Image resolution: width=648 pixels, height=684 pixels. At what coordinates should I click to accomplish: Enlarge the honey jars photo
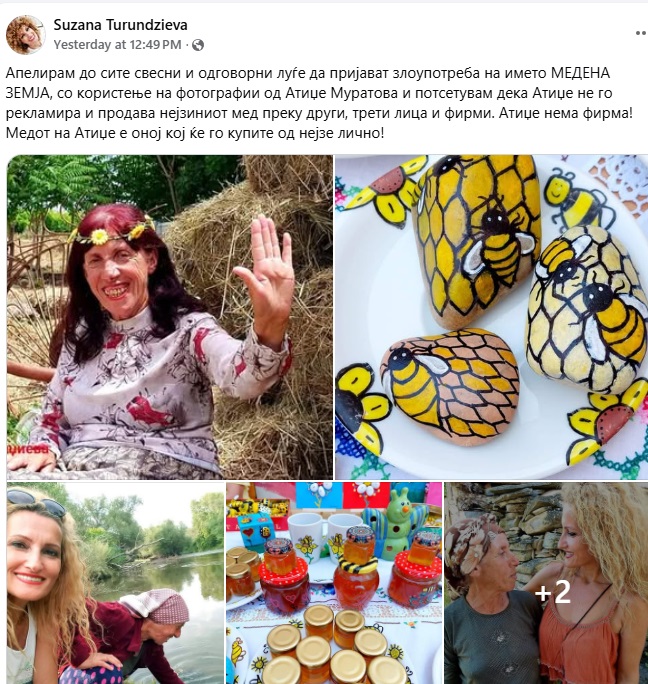pyautogui.click(x=333, y=584)
